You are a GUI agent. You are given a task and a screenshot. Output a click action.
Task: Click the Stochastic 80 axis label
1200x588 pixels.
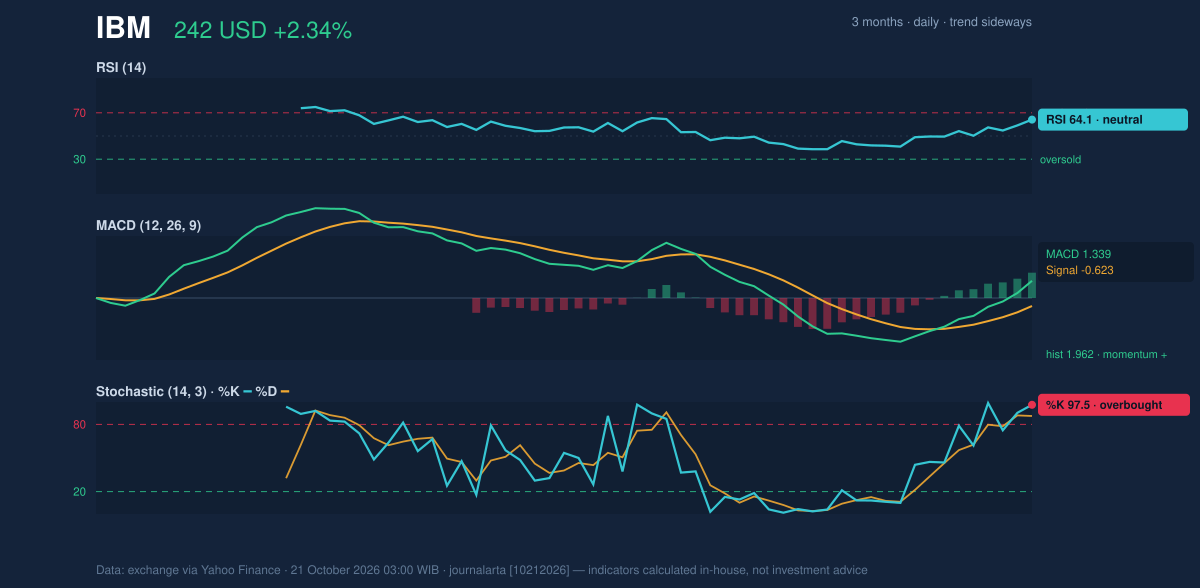79,425
